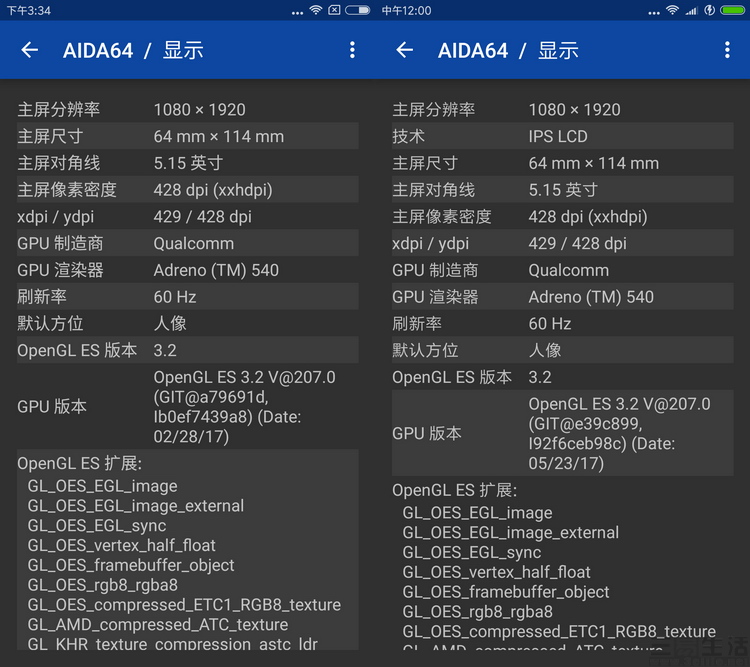
Task: Select the 主屏分辨率 row in the right screen
Action: coord(562,110)
